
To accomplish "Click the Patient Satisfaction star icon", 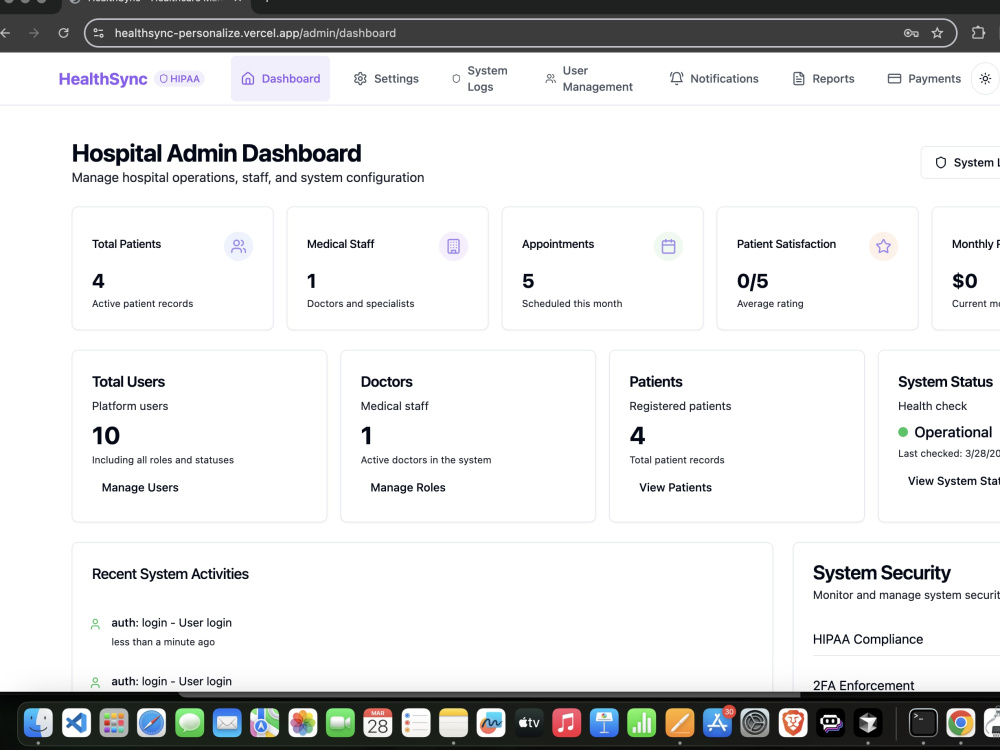I will (883, 246).
